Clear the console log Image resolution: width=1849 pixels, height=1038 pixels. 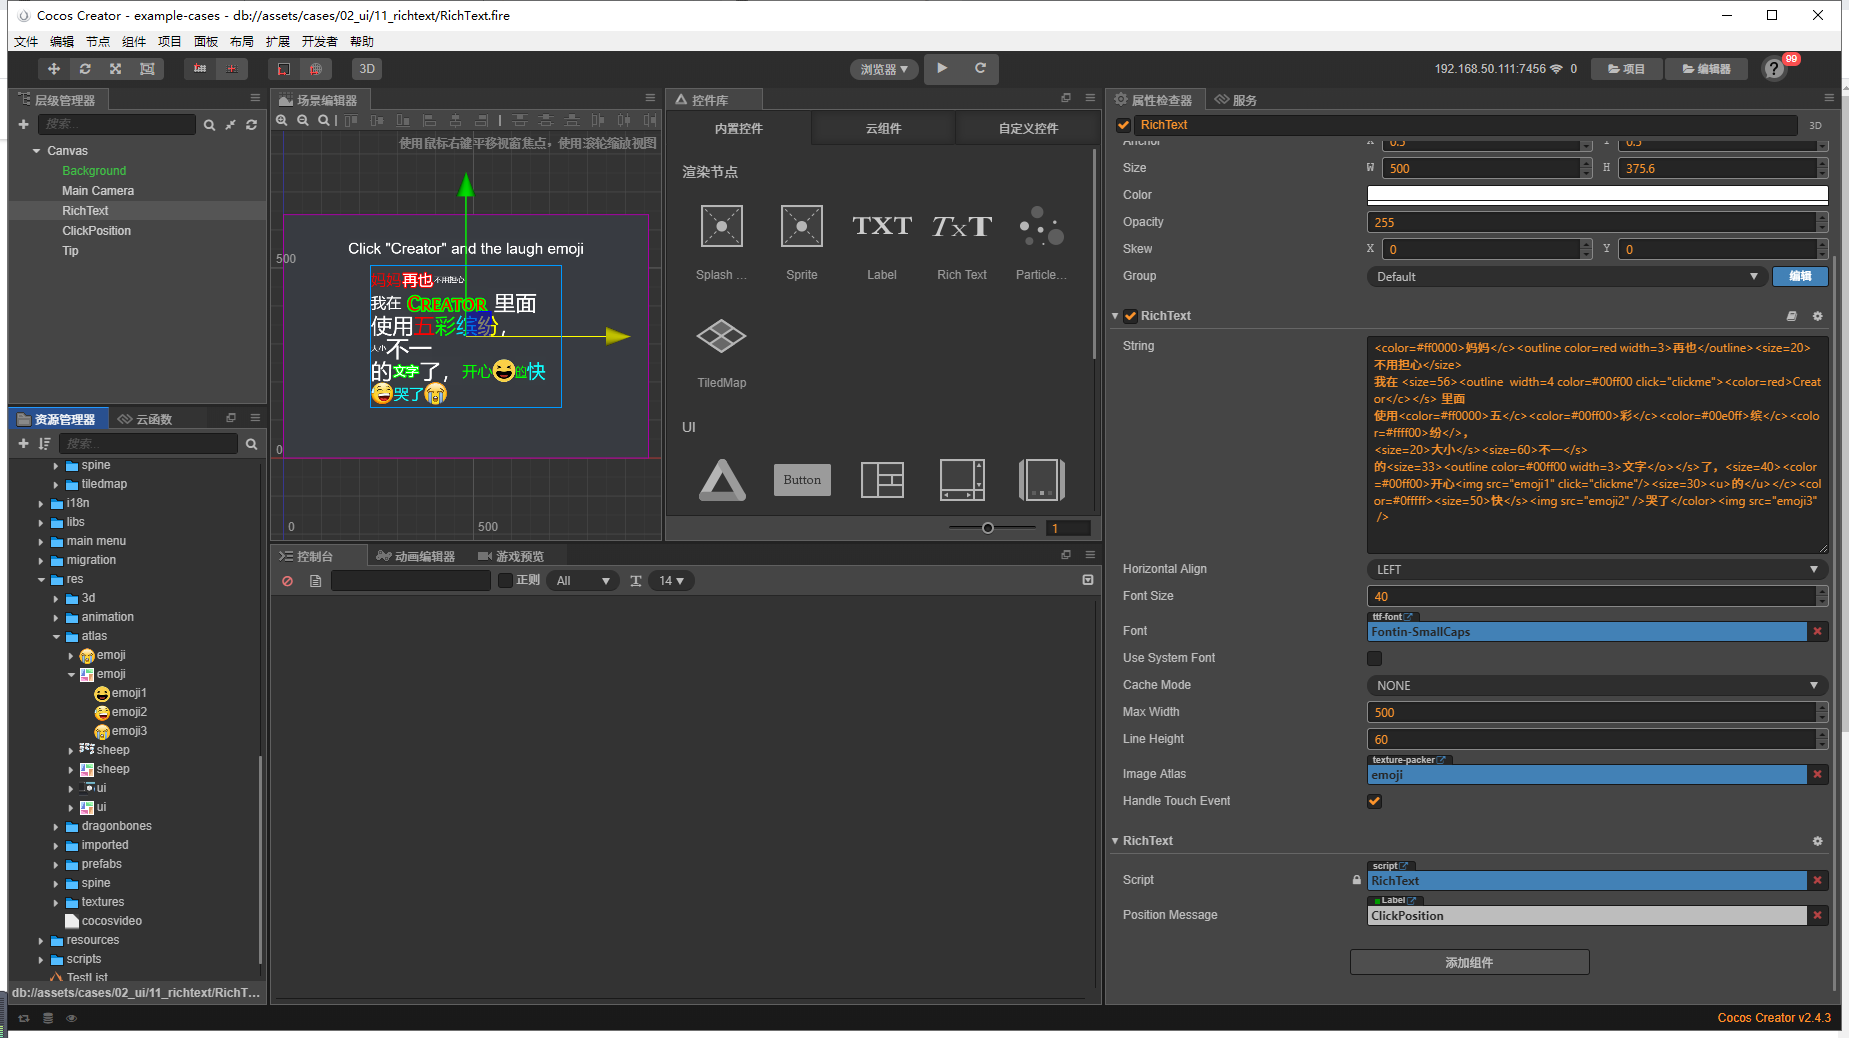pos(288,581)
